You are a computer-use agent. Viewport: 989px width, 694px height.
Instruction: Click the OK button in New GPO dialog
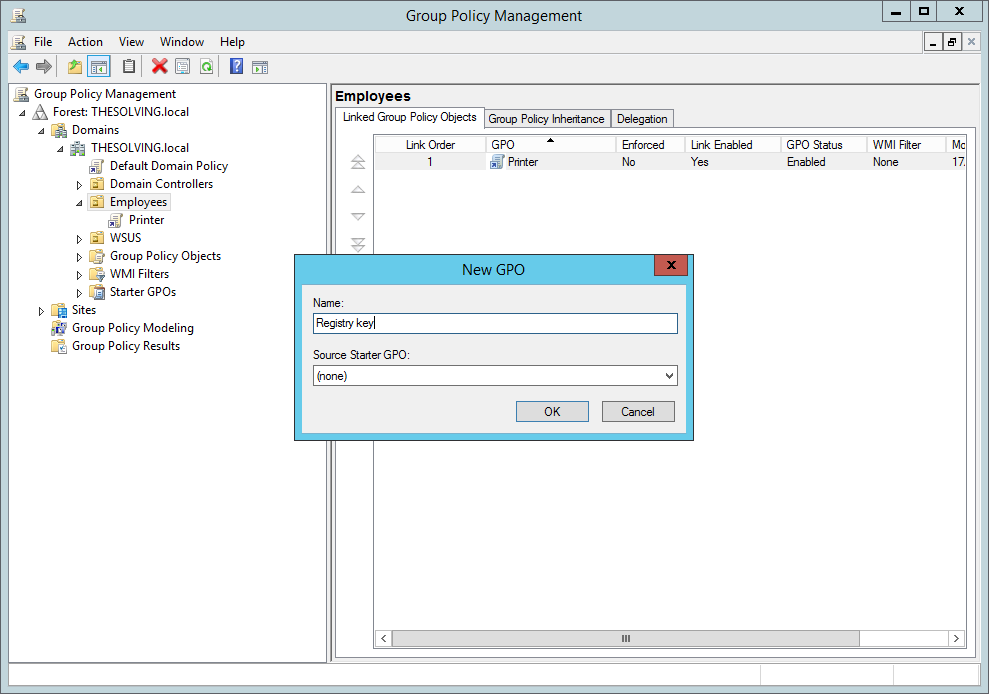pyautogui.click(x=552, y=411)
